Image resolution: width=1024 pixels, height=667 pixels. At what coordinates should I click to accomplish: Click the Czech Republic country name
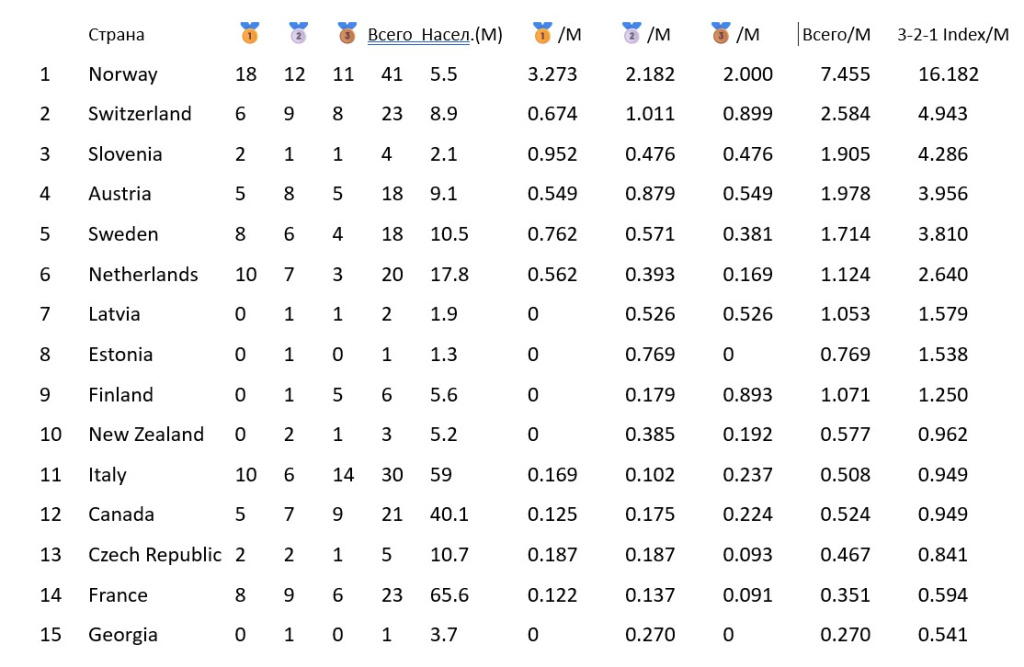pos(154,555)
